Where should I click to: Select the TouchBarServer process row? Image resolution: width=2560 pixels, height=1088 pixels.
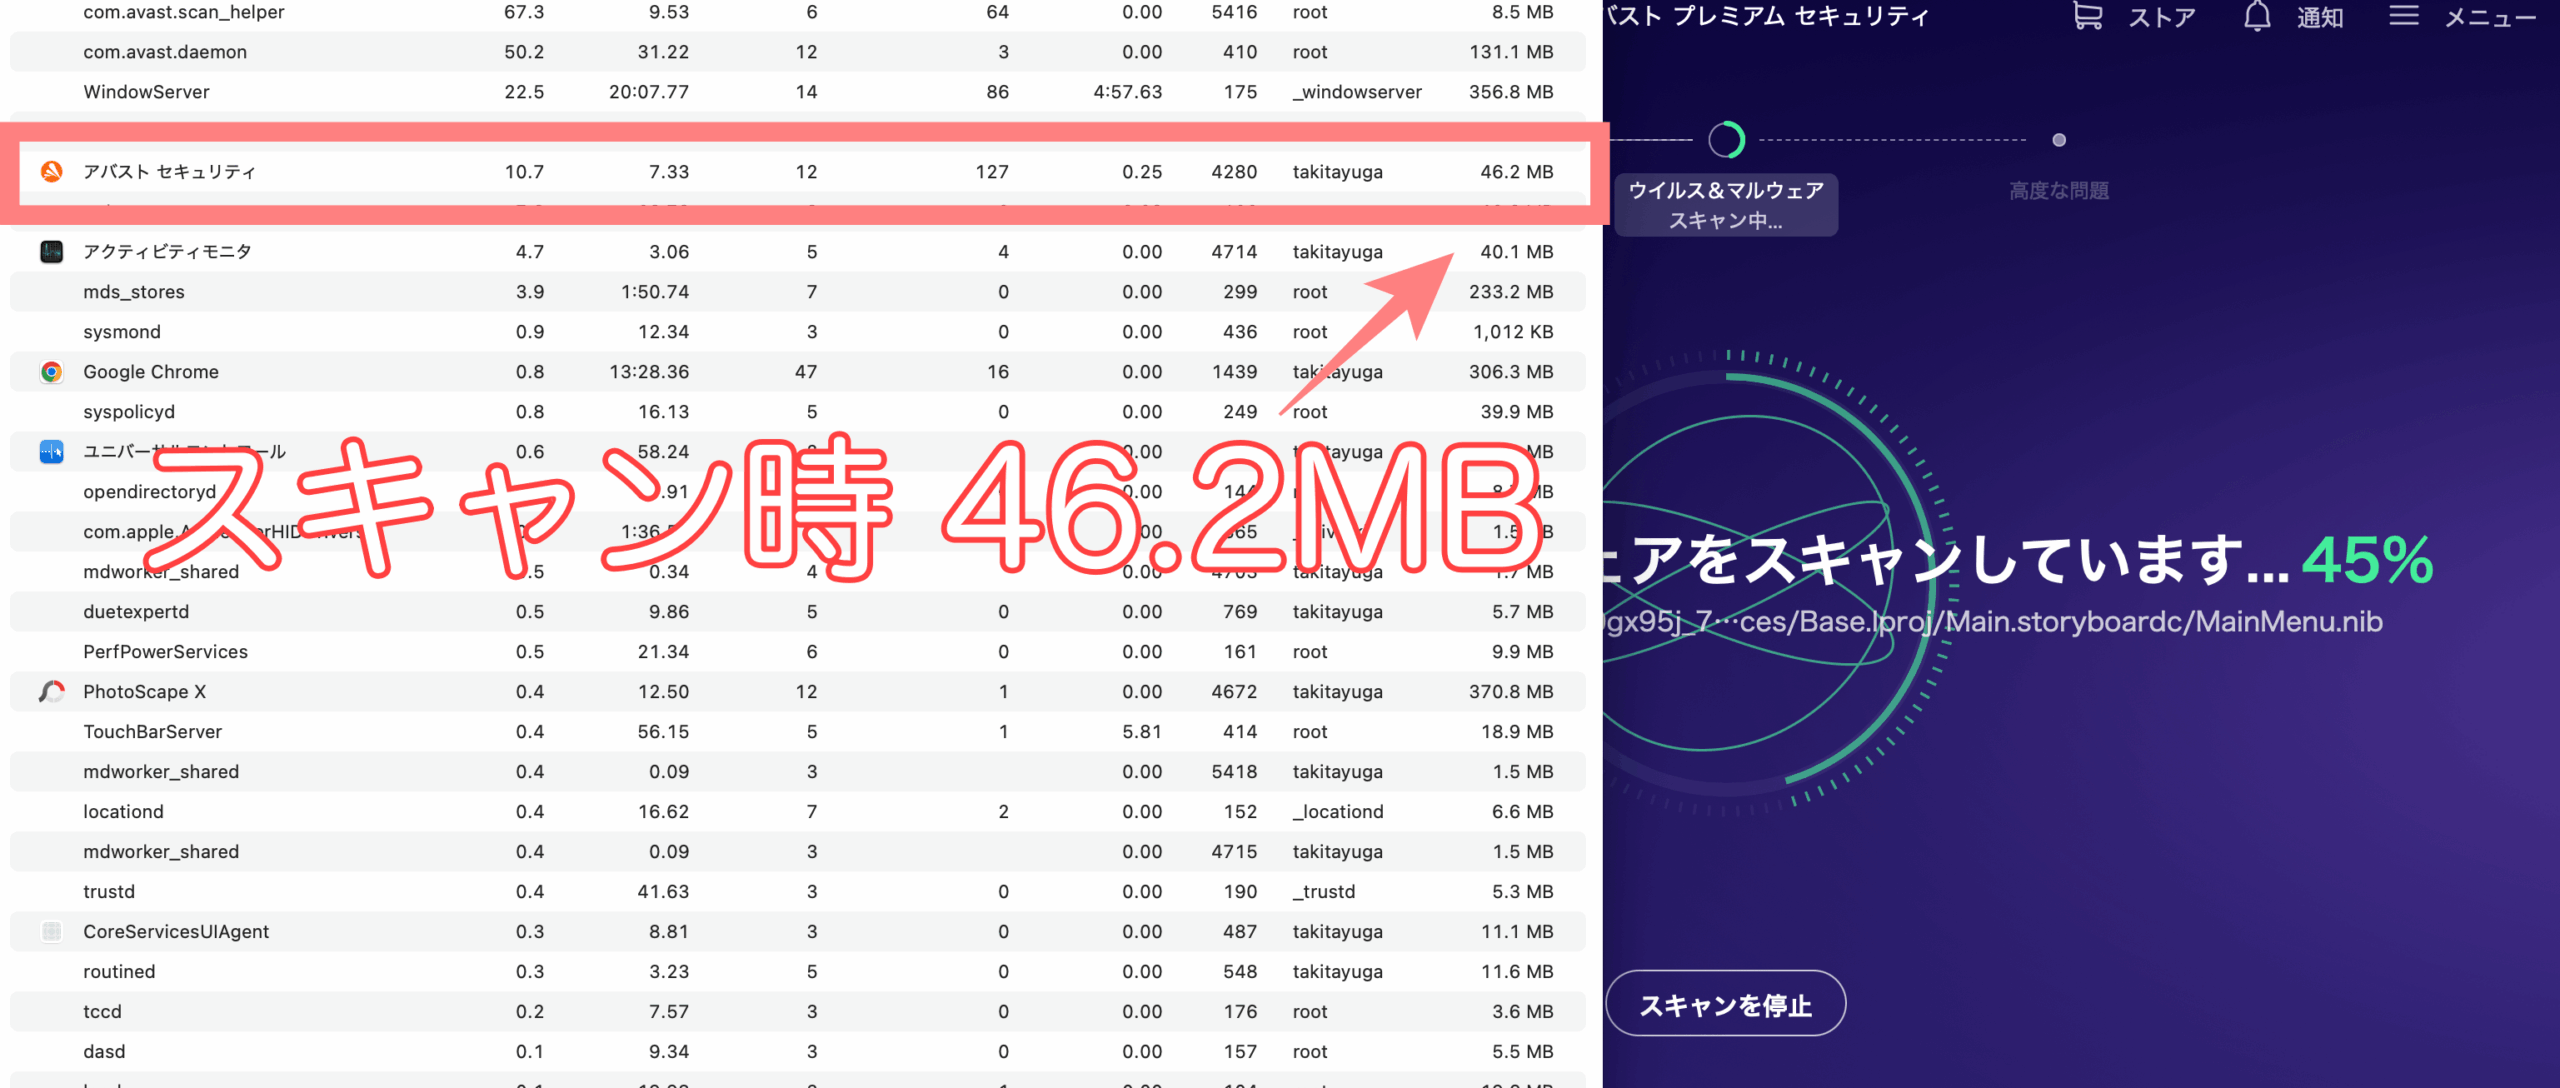(x=797, y=731)
